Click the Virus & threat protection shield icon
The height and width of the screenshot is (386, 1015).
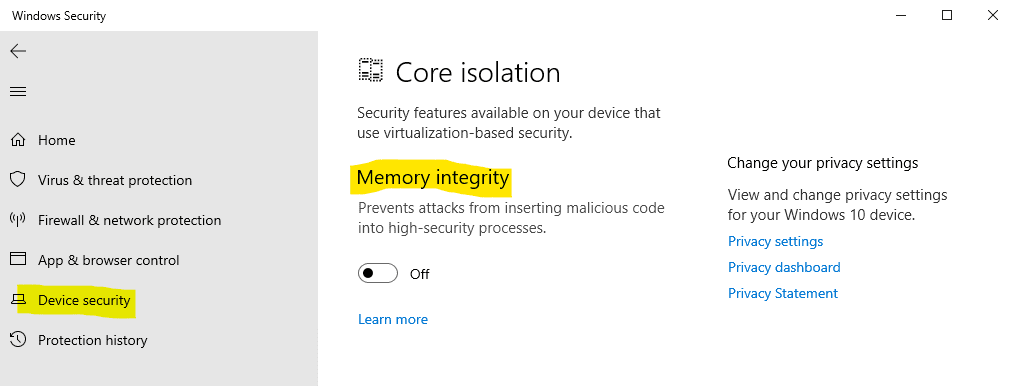click(x=18, y=179)
